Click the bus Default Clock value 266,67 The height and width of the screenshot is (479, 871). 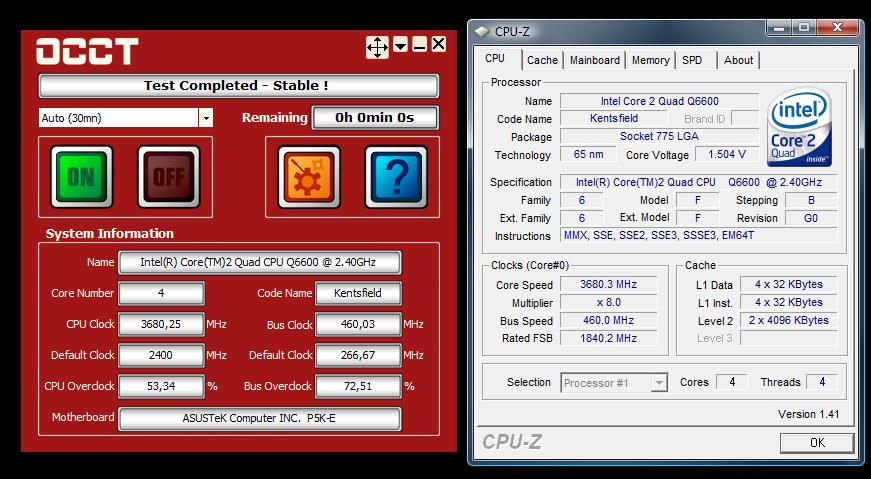(358, 355)
